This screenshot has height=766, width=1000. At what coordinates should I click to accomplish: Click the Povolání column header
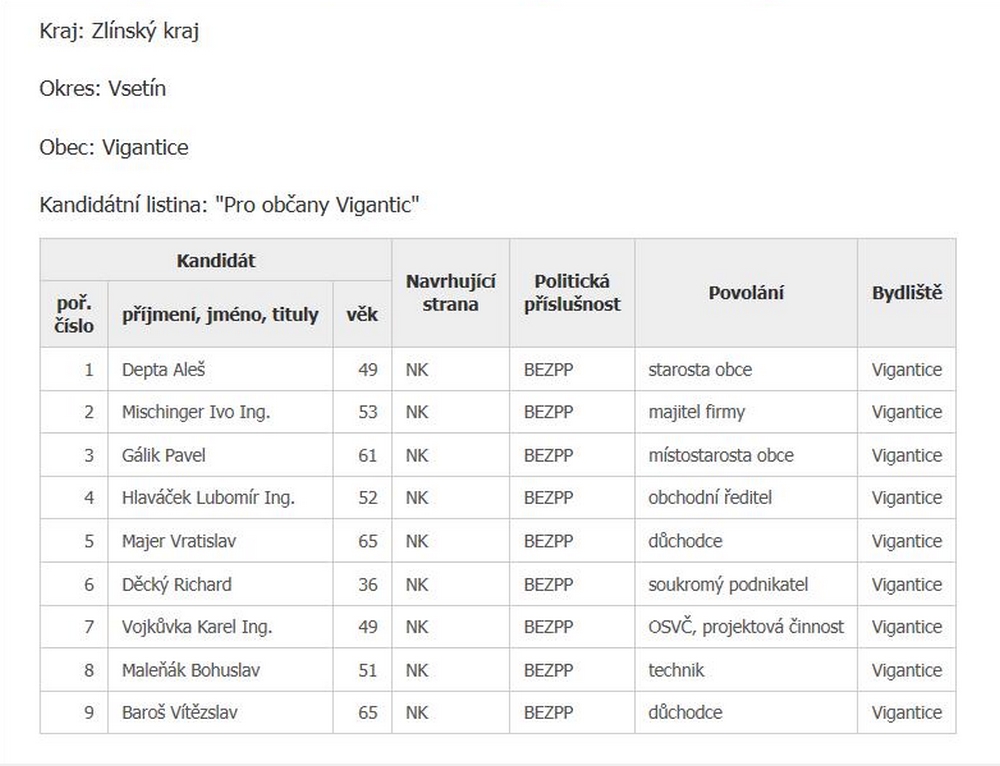(x=746, y=293)
